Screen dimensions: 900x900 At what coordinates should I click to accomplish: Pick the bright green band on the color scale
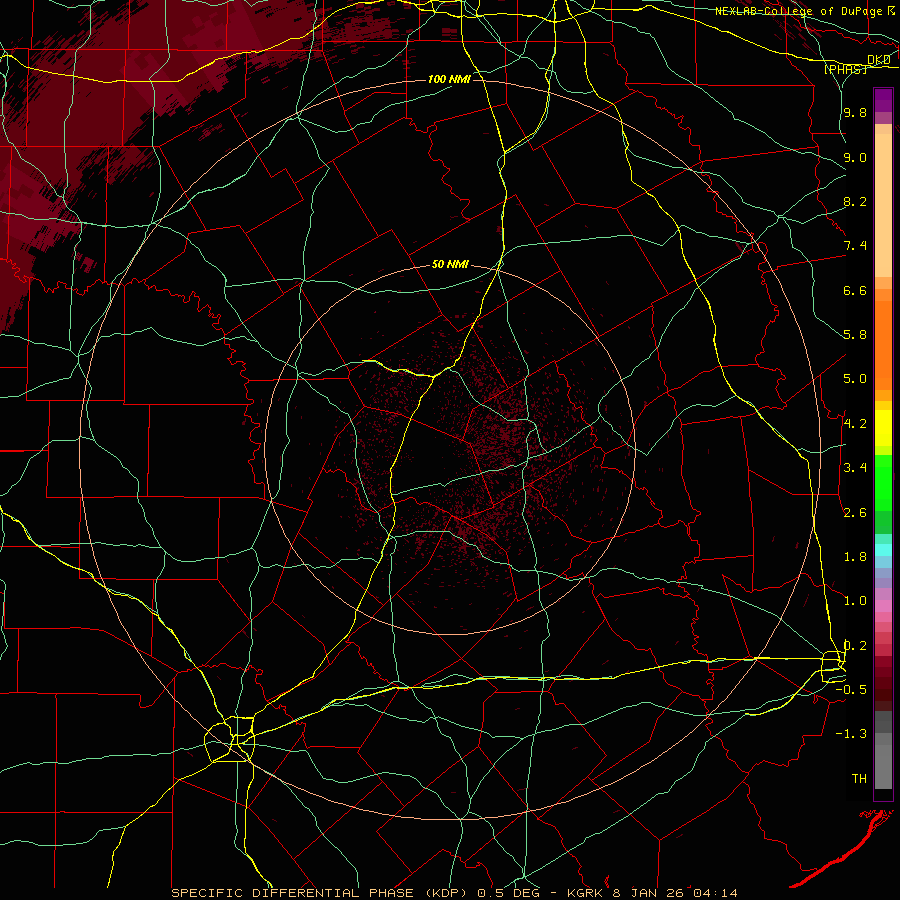click(x=883, y=483)
